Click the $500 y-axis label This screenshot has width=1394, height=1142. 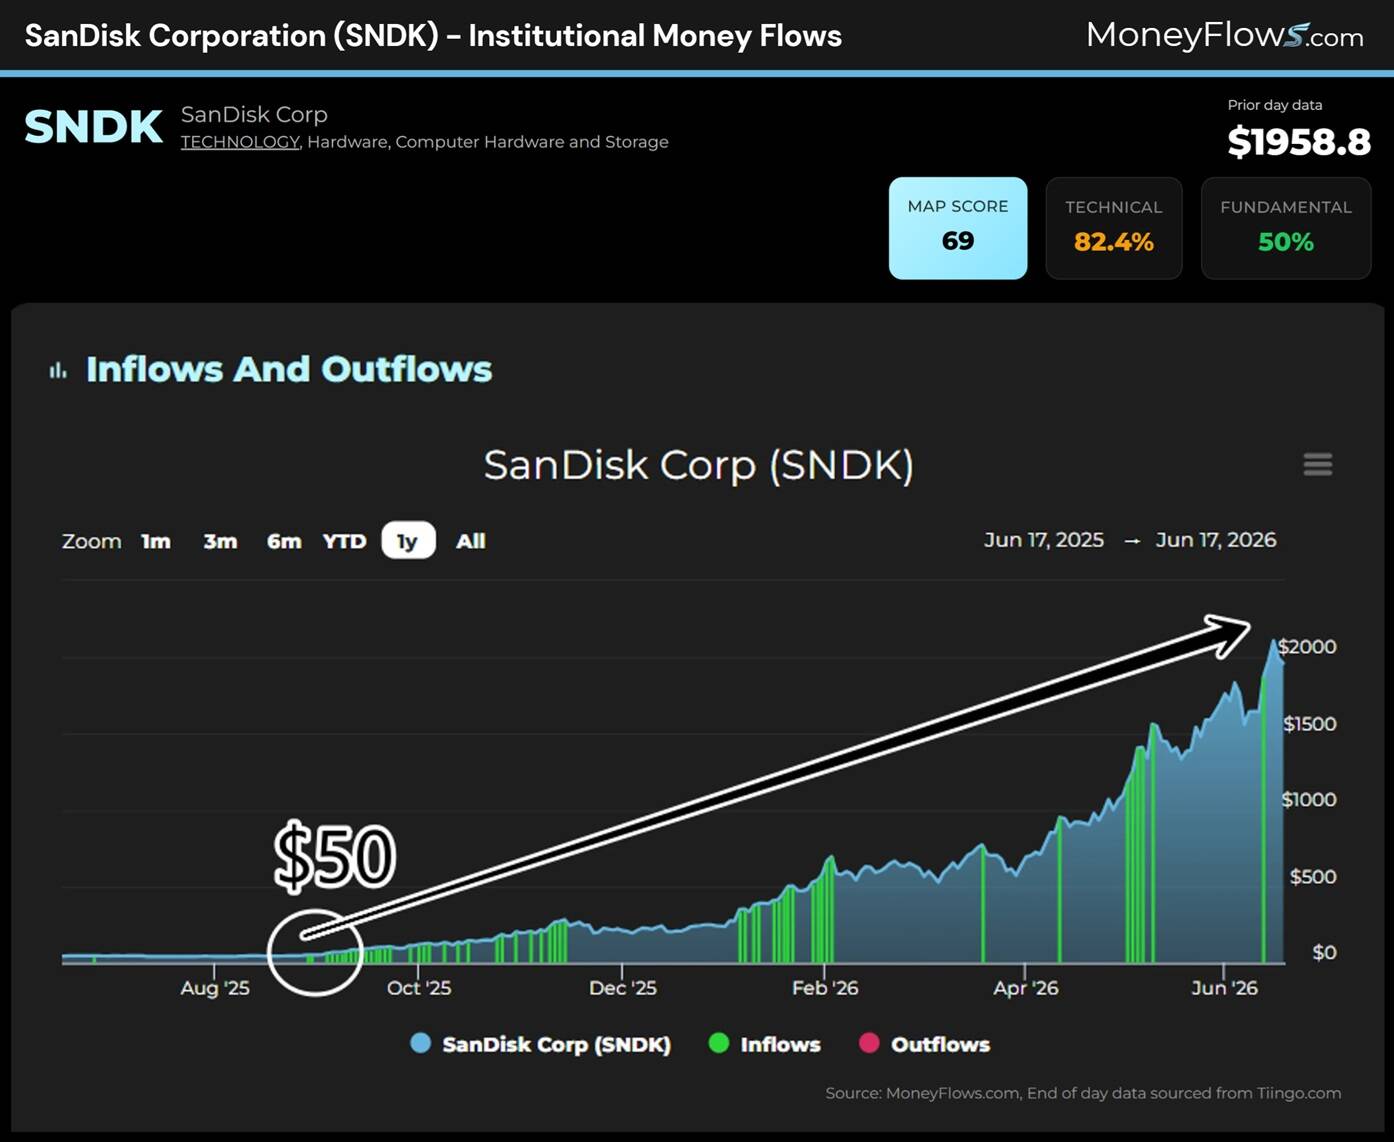tap(1313, 877)
